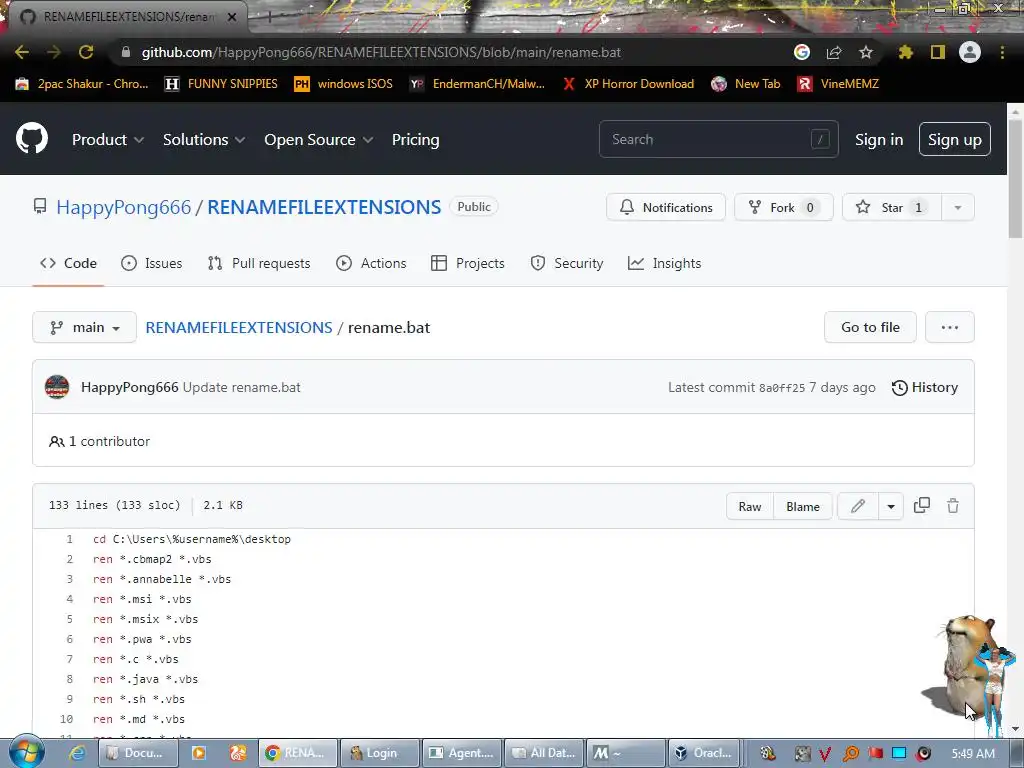Select the Code tab
1024x768 pixels.
coord(69,263)
